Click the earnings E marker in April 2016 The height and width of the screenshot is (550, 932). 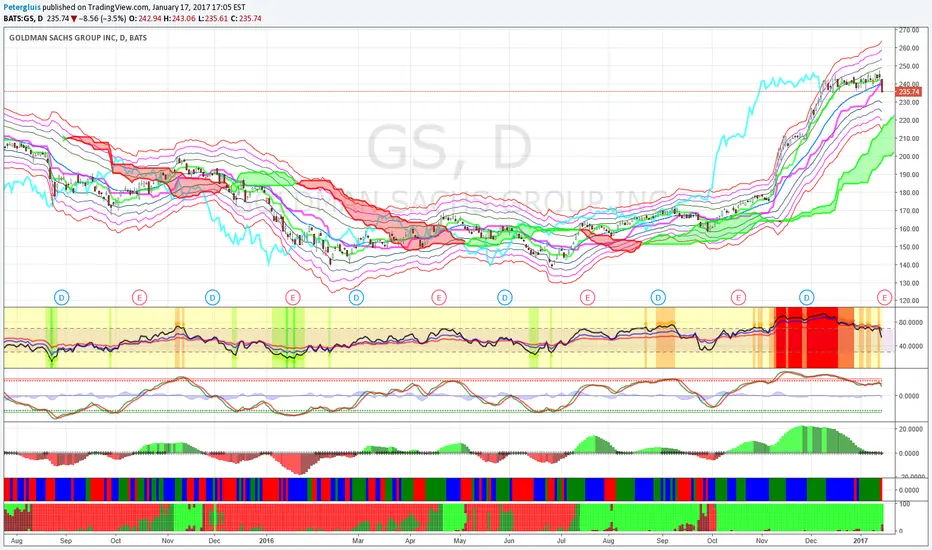point(439,297)
